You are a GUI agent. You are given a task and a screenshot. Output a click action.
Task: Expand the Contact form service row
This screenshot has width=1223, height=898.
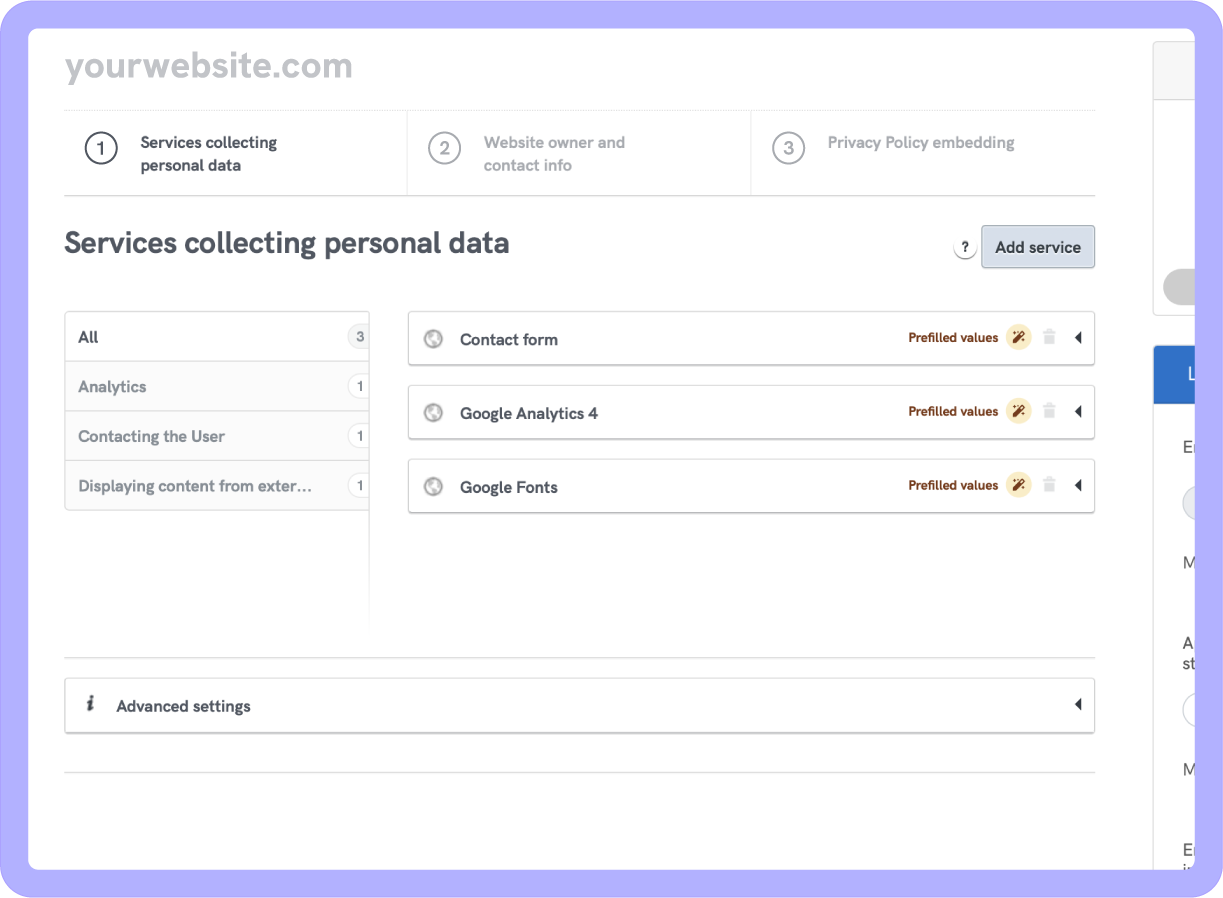[1078, 338]
